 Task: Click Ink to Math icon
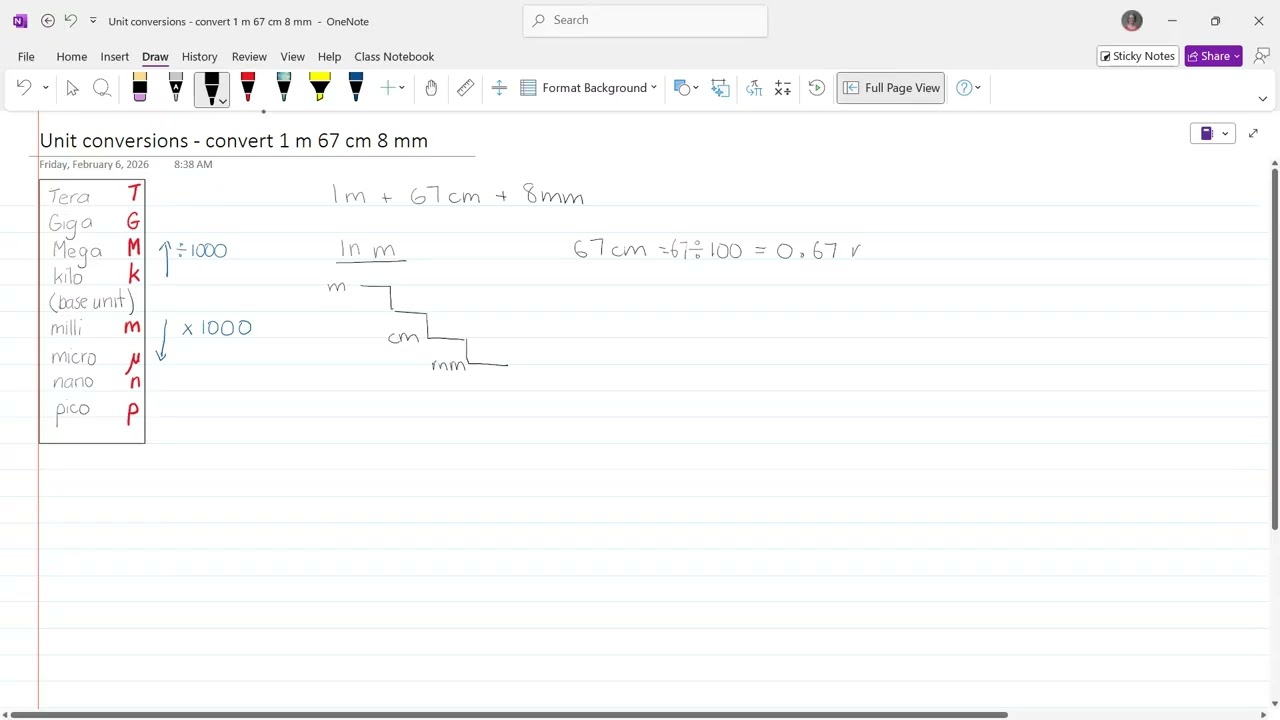[754, 88]
